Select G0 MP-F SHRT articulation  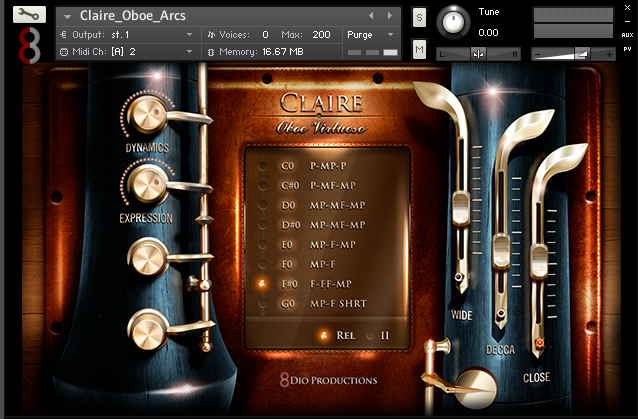pos(312,303)
